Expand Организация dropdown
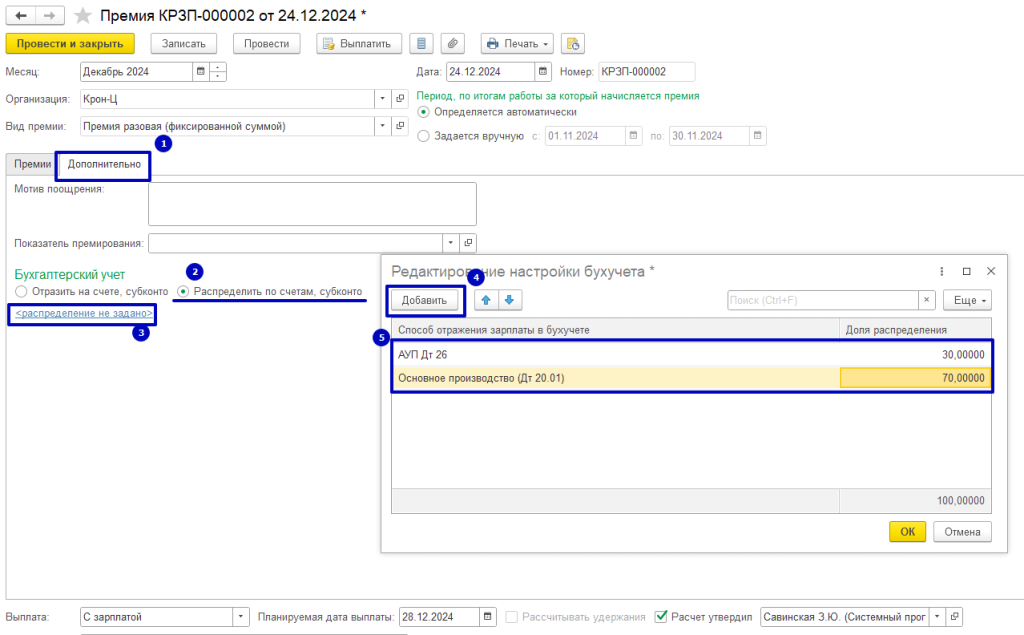The width and height of the screenshot is (1024, 635). coord(383,99)
